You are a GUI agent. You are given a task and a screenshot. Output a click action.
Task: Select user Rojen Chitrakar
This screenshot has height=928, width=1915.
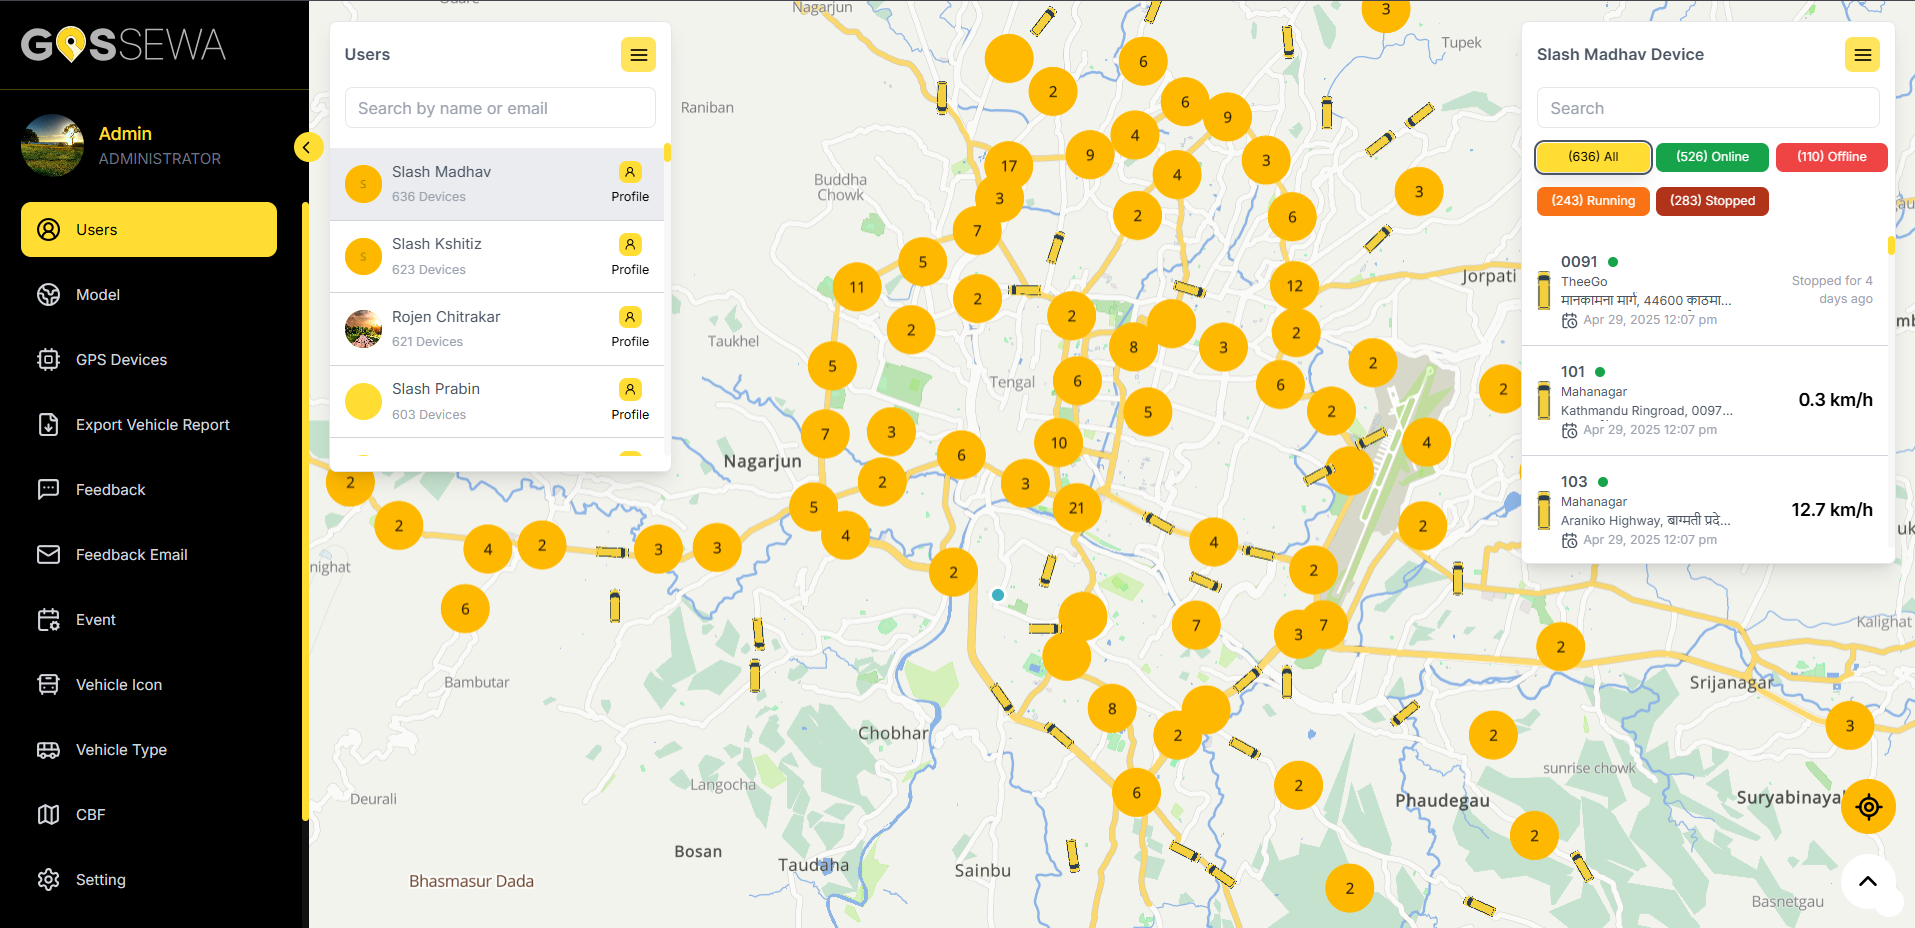pyautogui.click(x=497, y=329)
